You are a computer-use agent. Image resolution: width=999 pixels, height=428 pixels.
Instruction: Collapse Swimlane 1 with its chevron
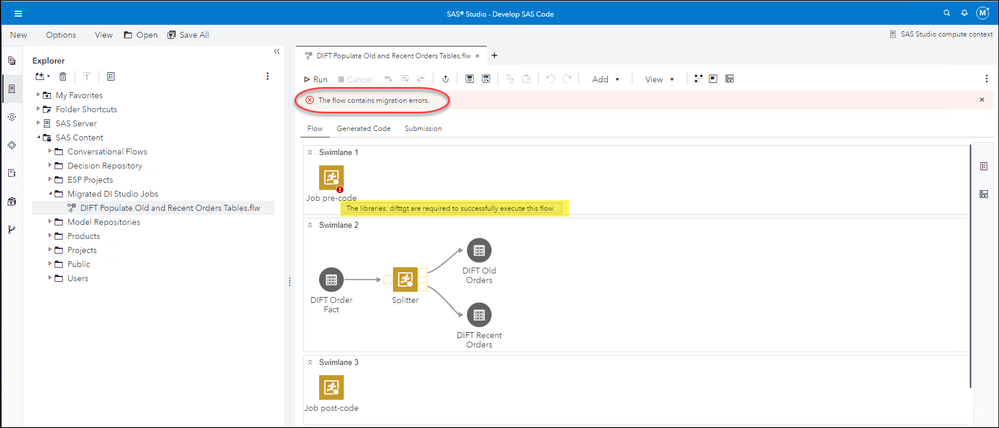(310, 152)
